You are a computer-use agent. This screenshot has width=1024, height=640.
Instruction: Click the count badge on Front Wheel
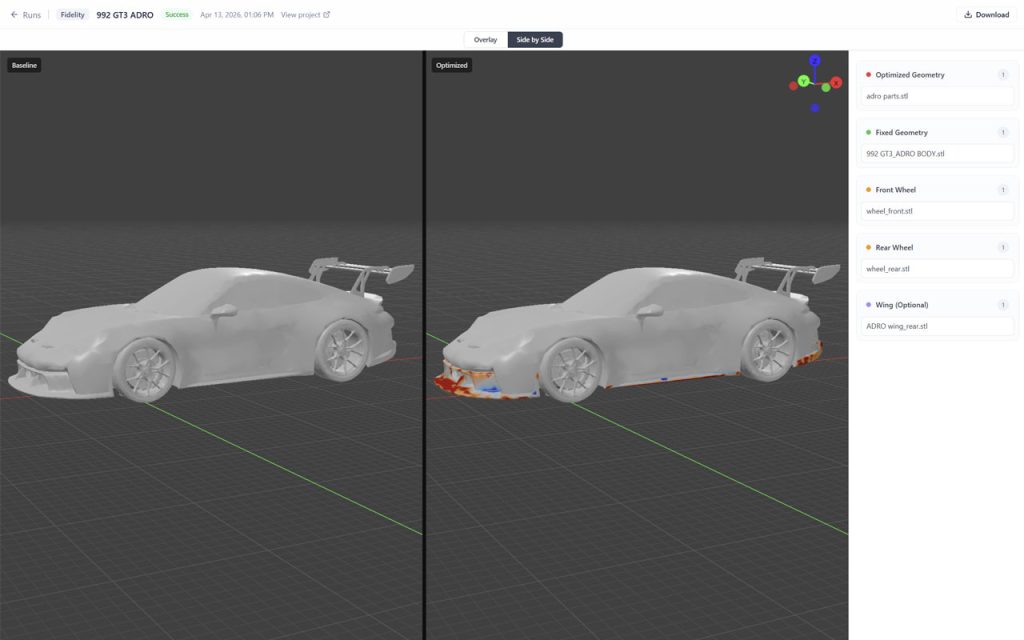click(1003, 189)
